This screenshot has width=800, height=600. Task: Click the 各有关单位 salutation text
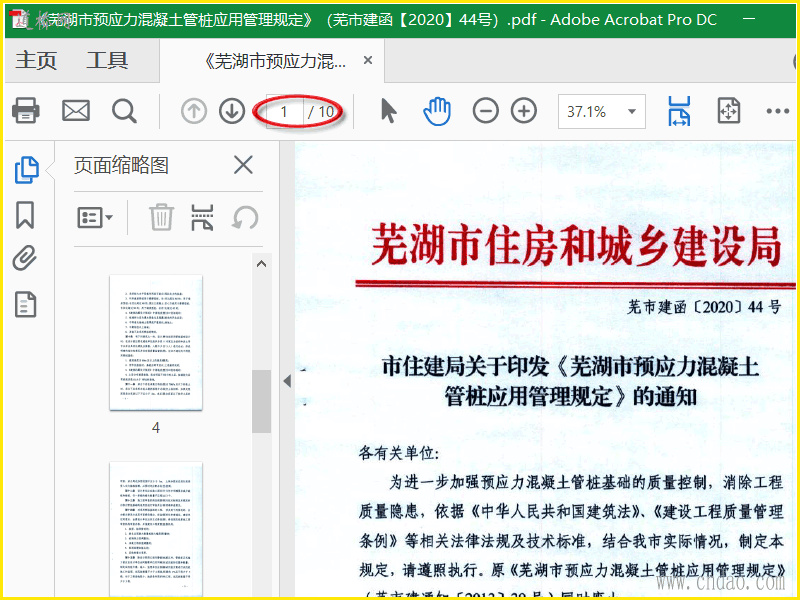398,453
